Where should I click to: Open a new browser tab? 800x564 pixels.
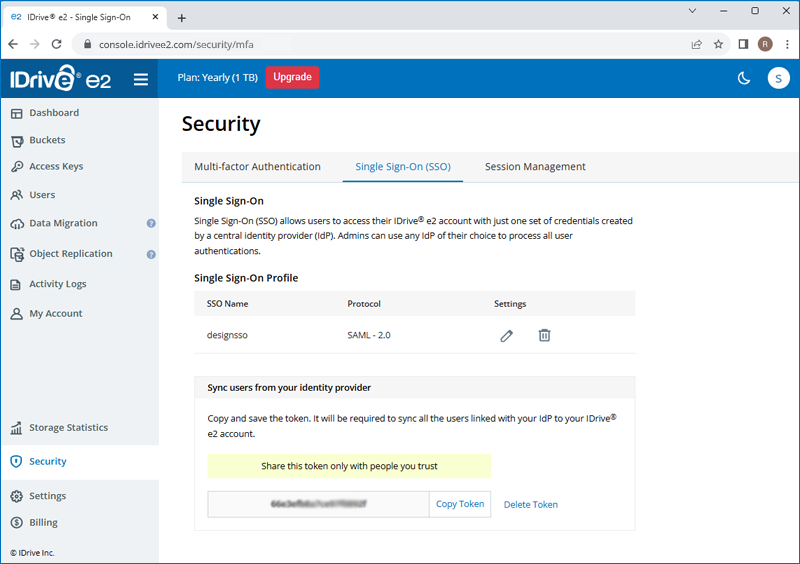click(x=181, y=18)
